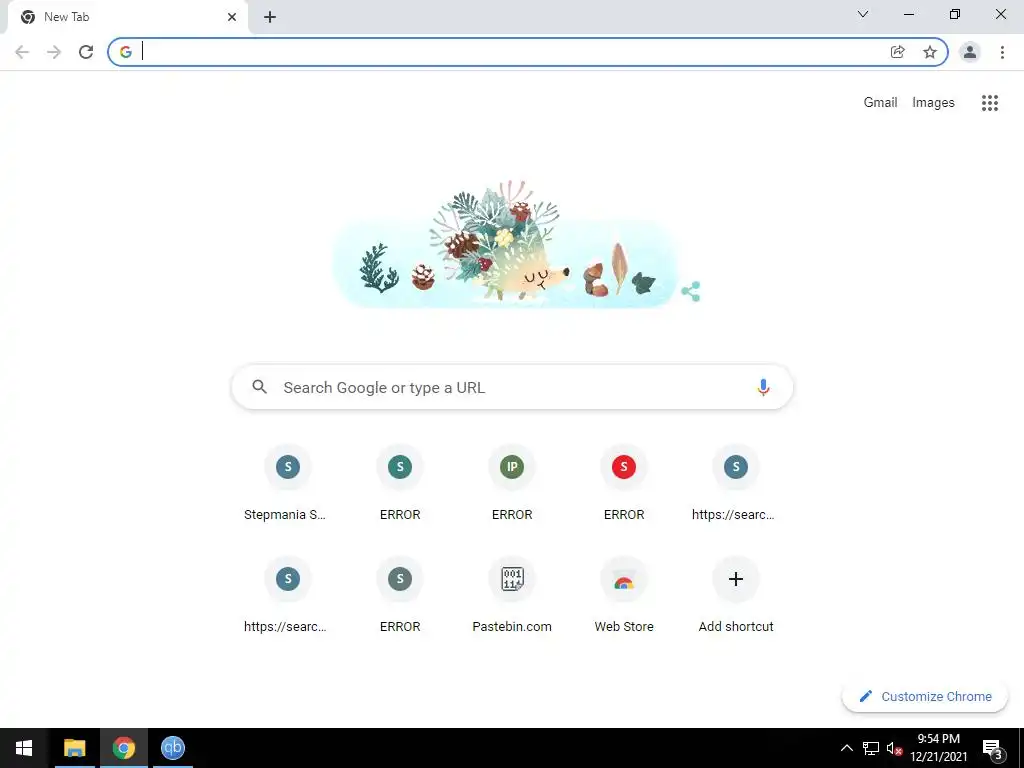Go back with the back arrow
This screenshot has width=1024, height=768.
coord(22,52)
